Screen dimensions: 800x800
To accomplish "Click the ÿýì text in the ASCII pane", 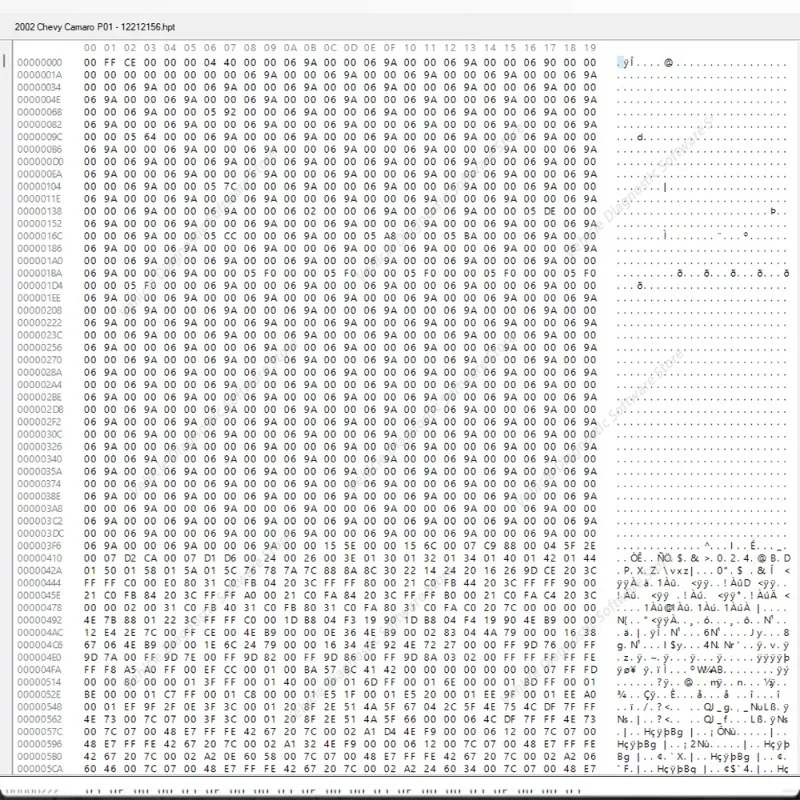I will (626, 61).
